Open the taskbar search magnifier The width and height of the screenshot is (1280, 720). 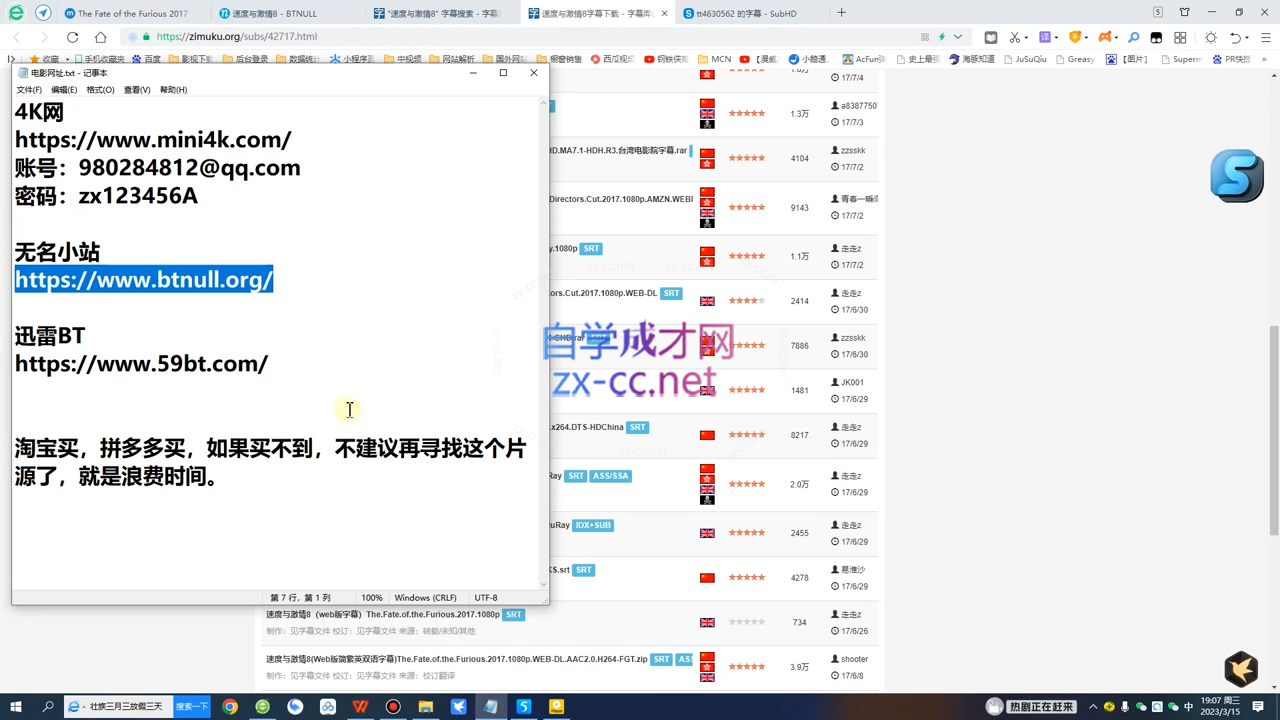tap(48, 706)
